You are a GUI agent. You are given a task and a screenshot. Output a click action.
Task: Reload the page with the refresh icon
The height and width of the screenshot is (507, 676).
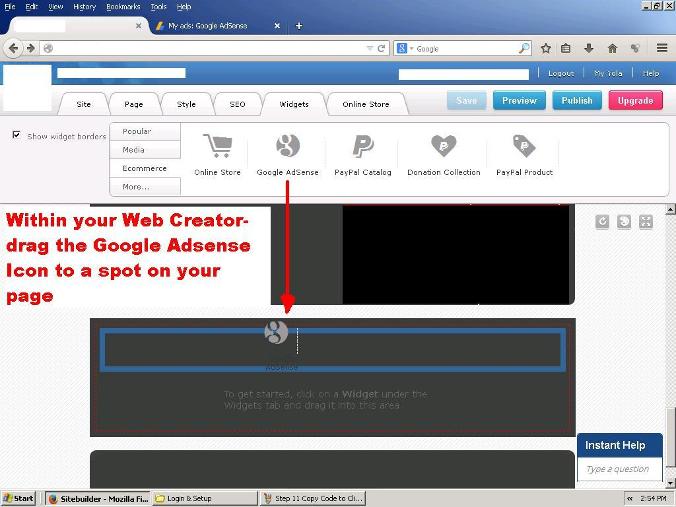click(x=381, y=48)
